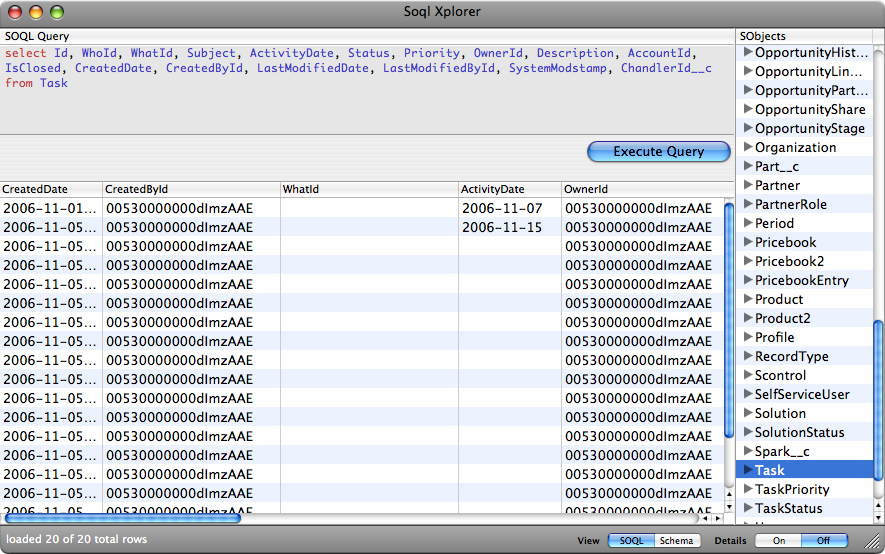Turn Details Off
The height and width of the screenshot is (554, 885).
[x=824, y=540]
